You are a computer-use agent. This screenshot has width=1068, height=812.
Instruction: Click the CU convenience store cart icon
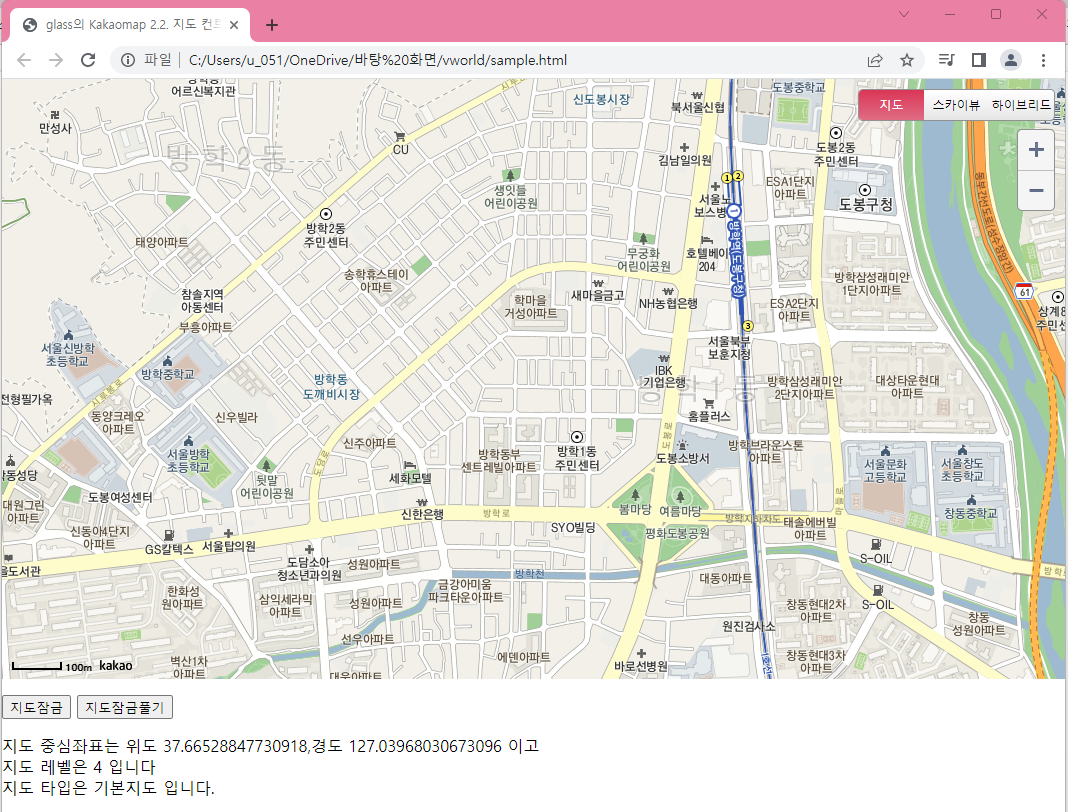tap(400, 136)
